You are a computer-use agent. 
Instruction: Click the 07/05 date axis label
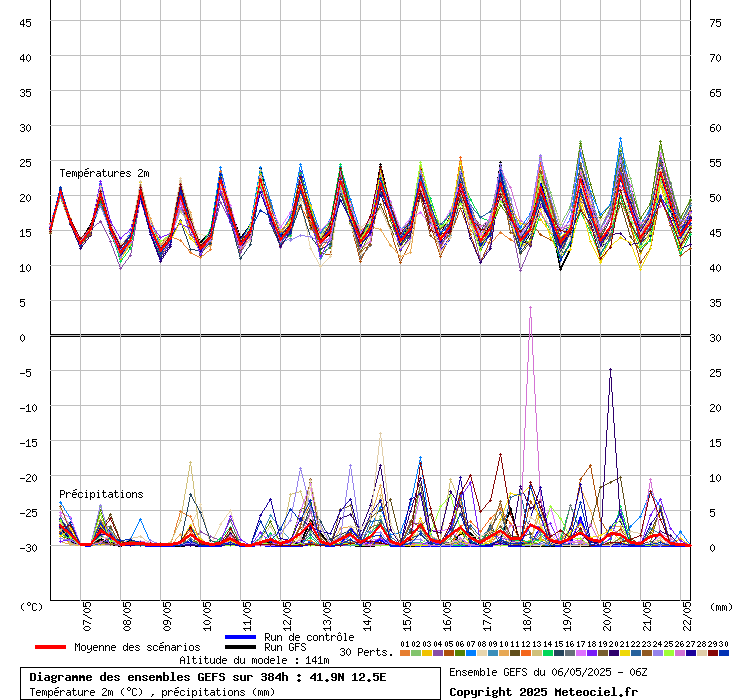87,616
